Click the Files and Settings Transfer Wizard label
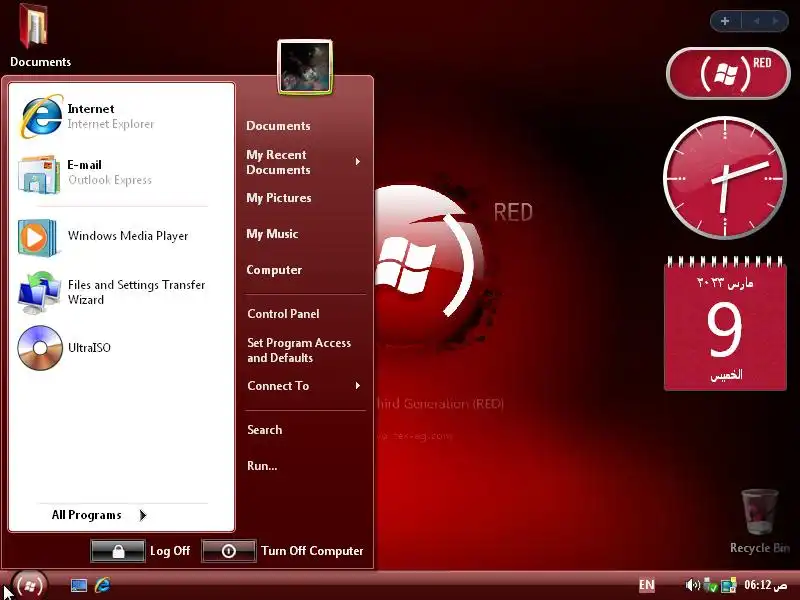This screenshot has width=800, height=600. 137,292
